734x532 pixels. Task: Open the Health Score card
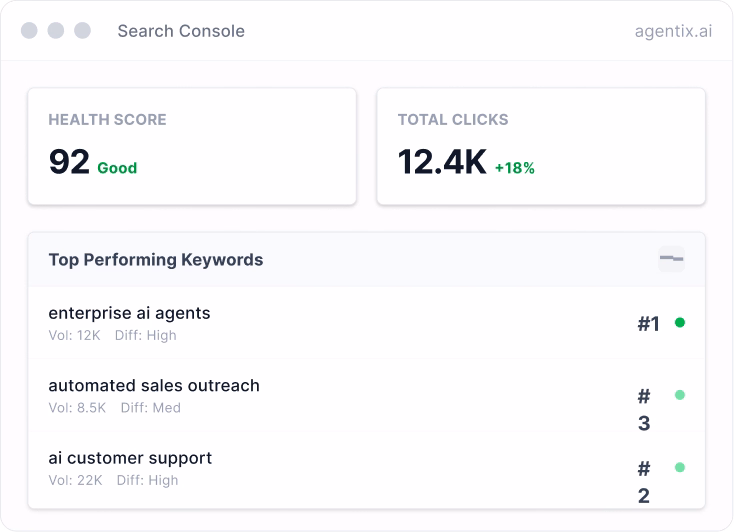click(192, 146)
